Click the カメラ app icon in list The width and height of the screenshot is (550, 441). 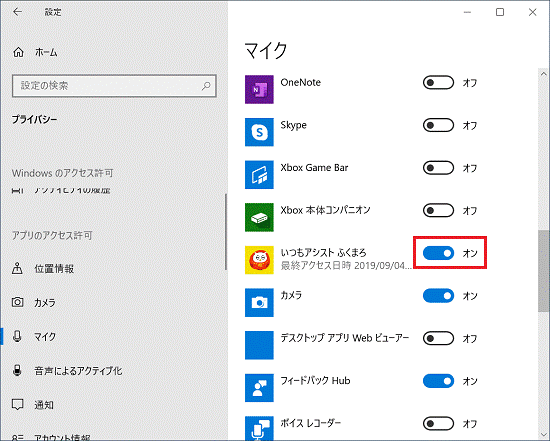coord(259,302)
